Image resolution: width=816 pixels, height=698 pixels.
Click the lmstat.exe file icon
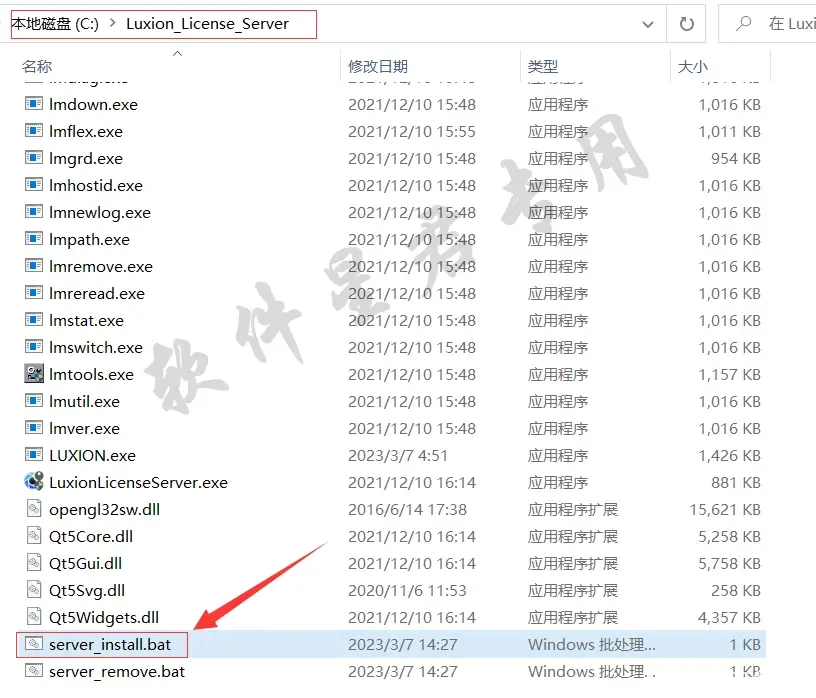point(34,320)
